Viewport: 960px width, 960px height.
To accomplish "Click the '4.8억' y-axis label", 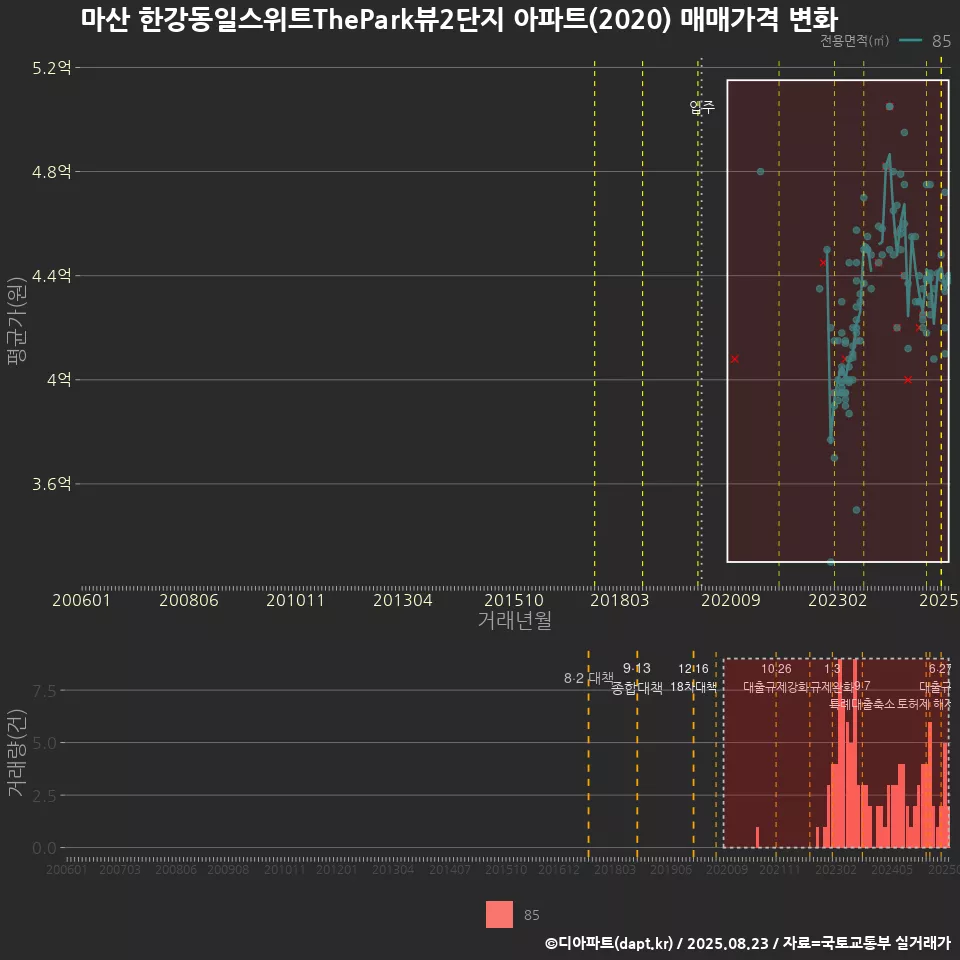I will point(52,171).
